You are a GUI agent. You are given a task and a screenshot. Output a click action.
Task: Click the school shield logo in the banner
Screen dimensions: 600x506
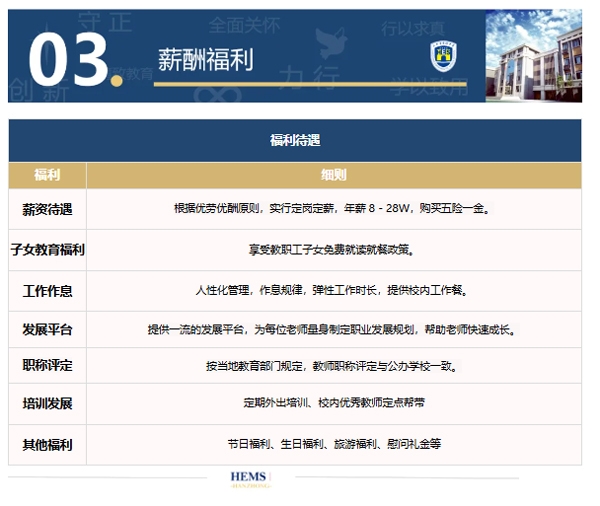click(441, 57)
